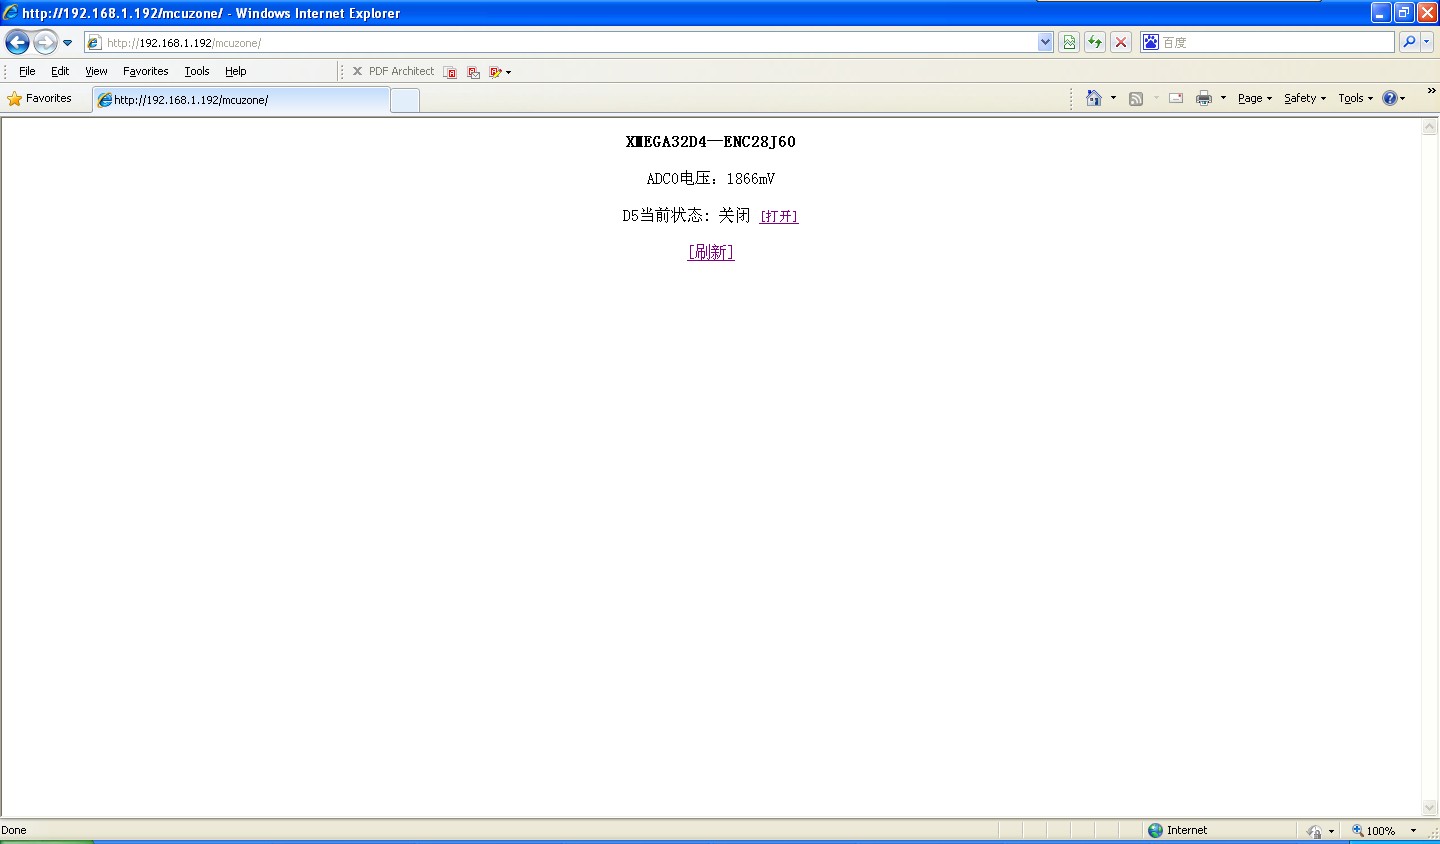Open a new blank tab
Viewport: 1440px width, 844px height.
pyautogui.click(x=405, y=100)
